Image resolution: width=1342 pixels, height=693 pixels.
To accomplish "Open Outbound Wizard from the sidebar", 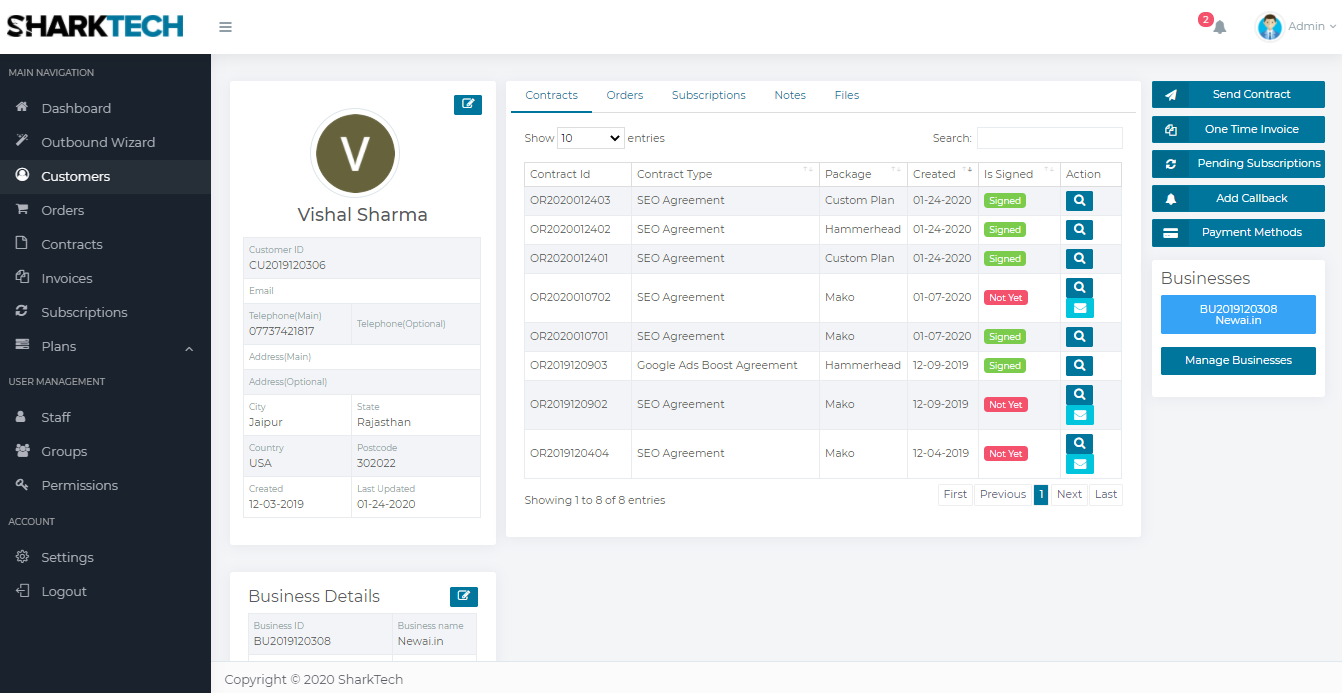I will pos(97,142).
